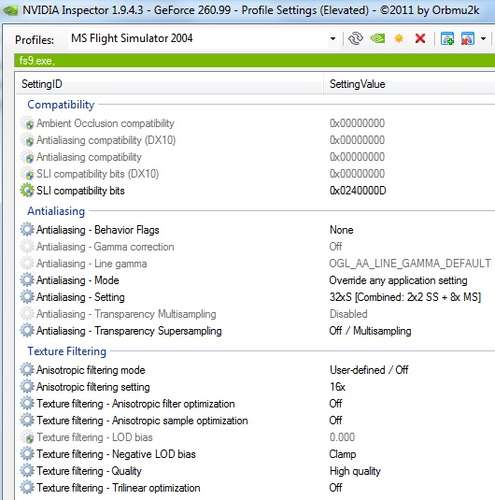The width and height of the screenshot is (495, 500).
Task: Open the toolbar dropdown arrow after remove-application icon
Action: [x=483, y=39]
